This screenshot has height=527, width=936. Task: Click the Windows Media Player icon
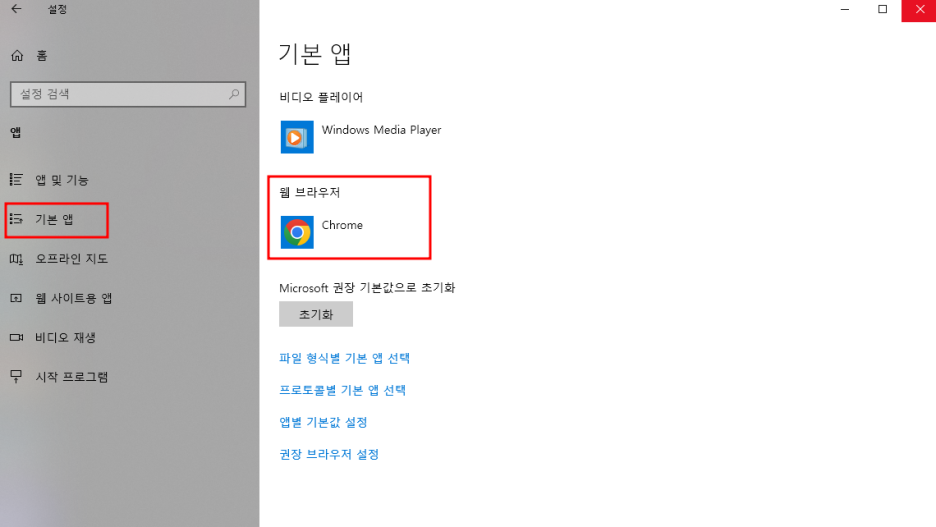click(x=297, y=137)
